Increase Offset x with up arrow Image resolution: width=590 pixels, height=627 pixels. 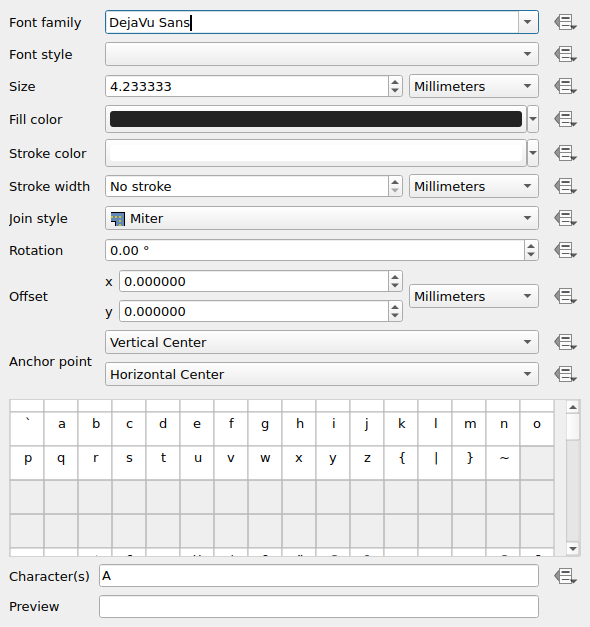point(395,277)
